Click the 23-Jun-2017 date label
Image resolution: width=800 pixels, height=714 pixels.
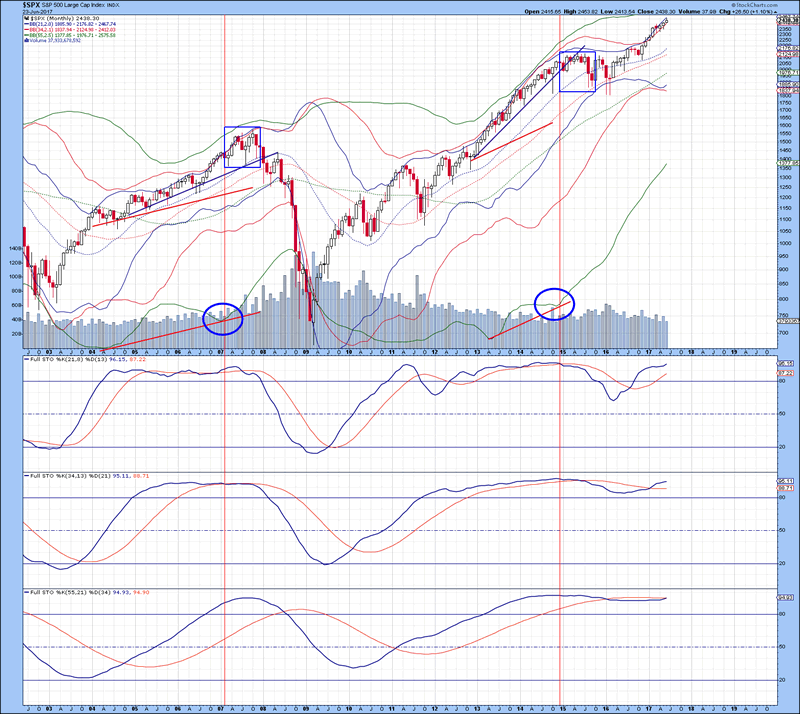coord(21,11)
